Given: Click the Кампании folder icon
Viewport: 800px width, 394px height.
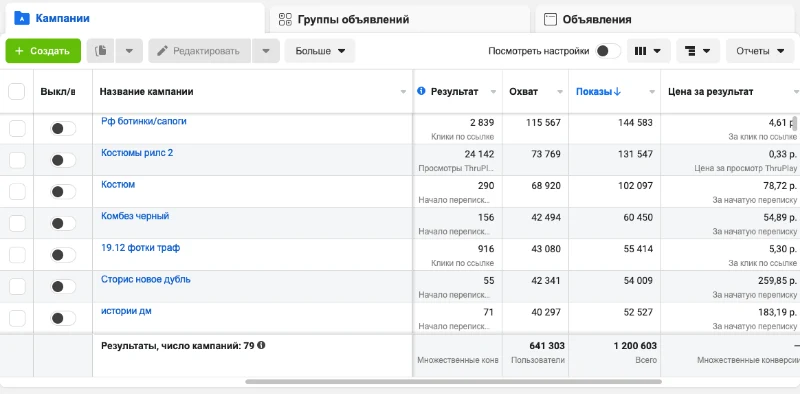Looking at the screenshot, I should click(x=22, y=18).
